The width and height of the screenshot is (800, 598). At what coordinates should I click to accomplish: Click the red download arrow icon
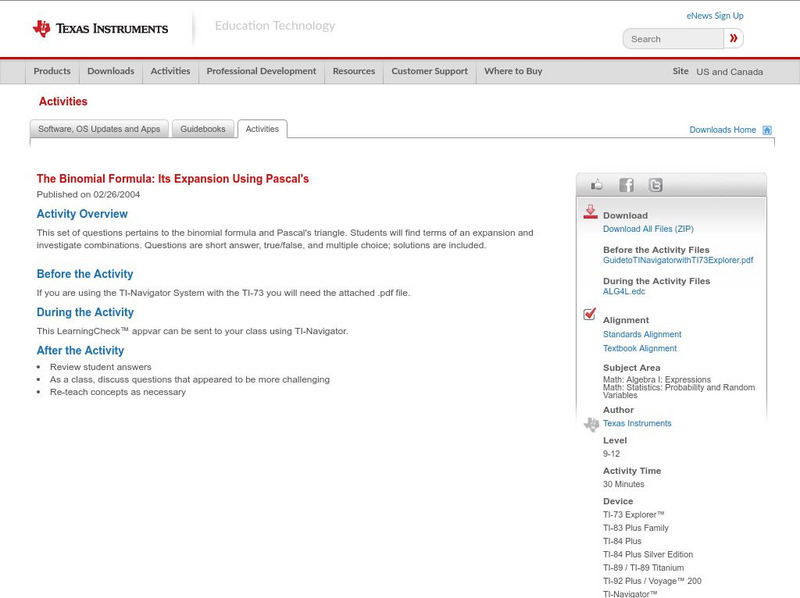click(x=590, y=212)
